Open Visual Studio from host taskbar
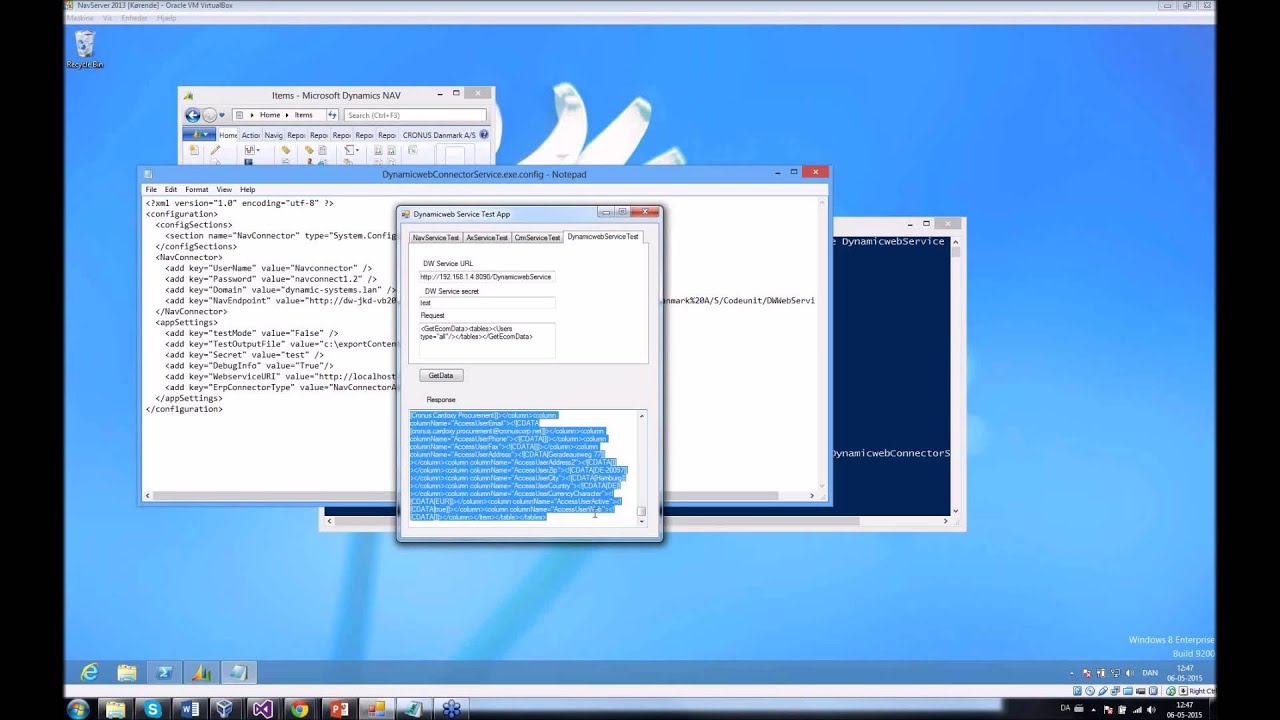Image resolution: width=1280 pixels, height=720 pixels. point(263,709)
